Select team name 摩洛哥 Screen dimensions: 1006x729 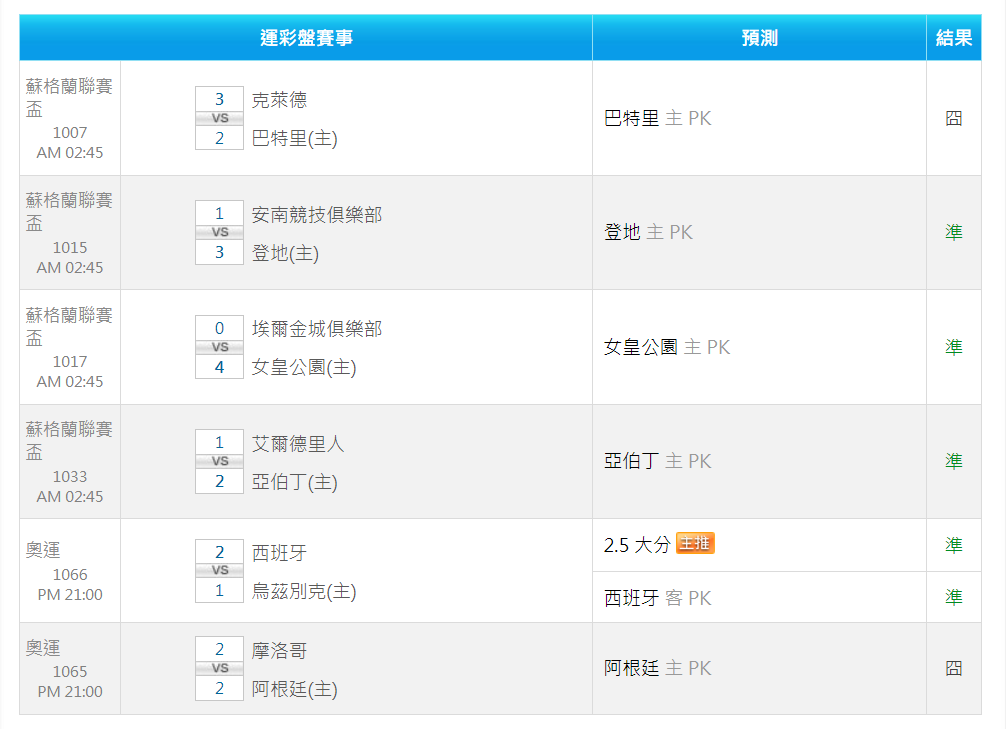pos(279,651)
